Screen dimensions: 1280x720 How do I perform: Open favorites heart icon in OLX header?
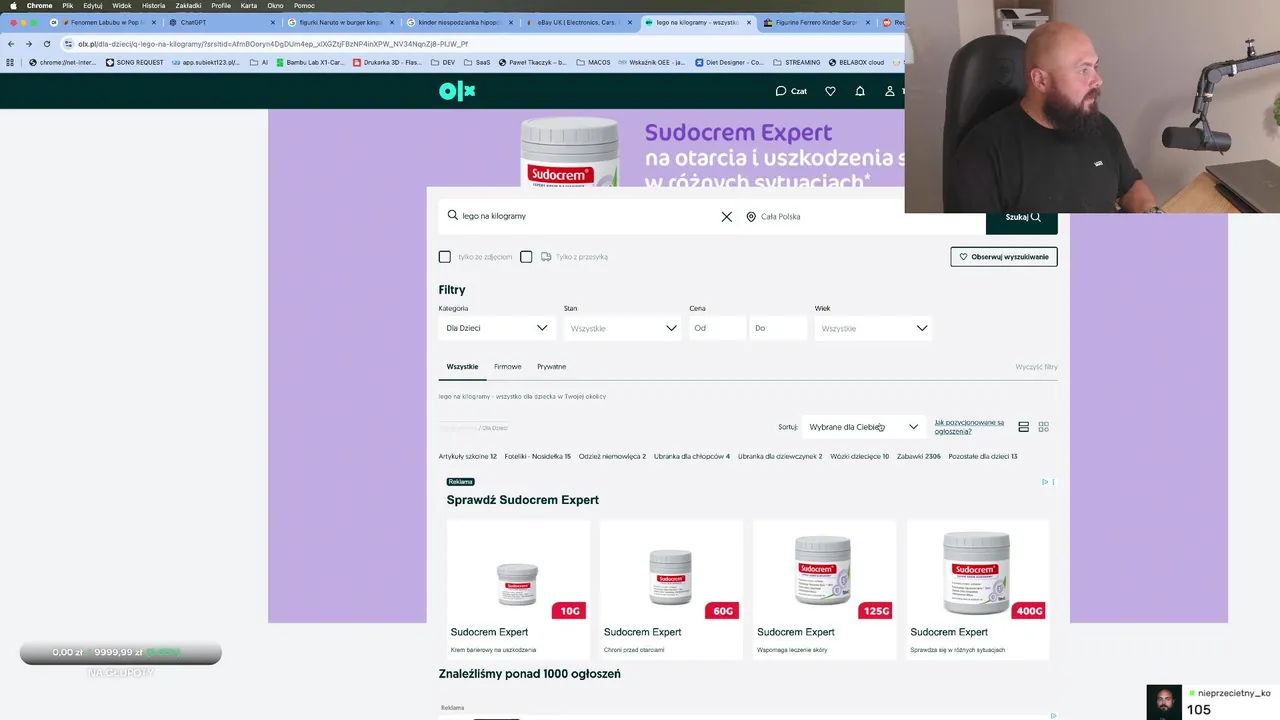[x=830, y=91]
